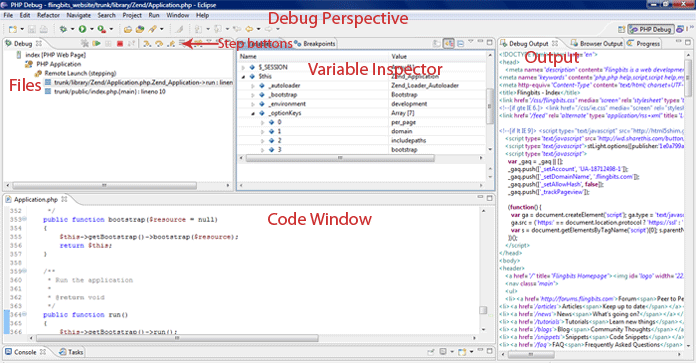Click the Open Type toolbar icon
The image size is (696, 363).
(140, 29)
